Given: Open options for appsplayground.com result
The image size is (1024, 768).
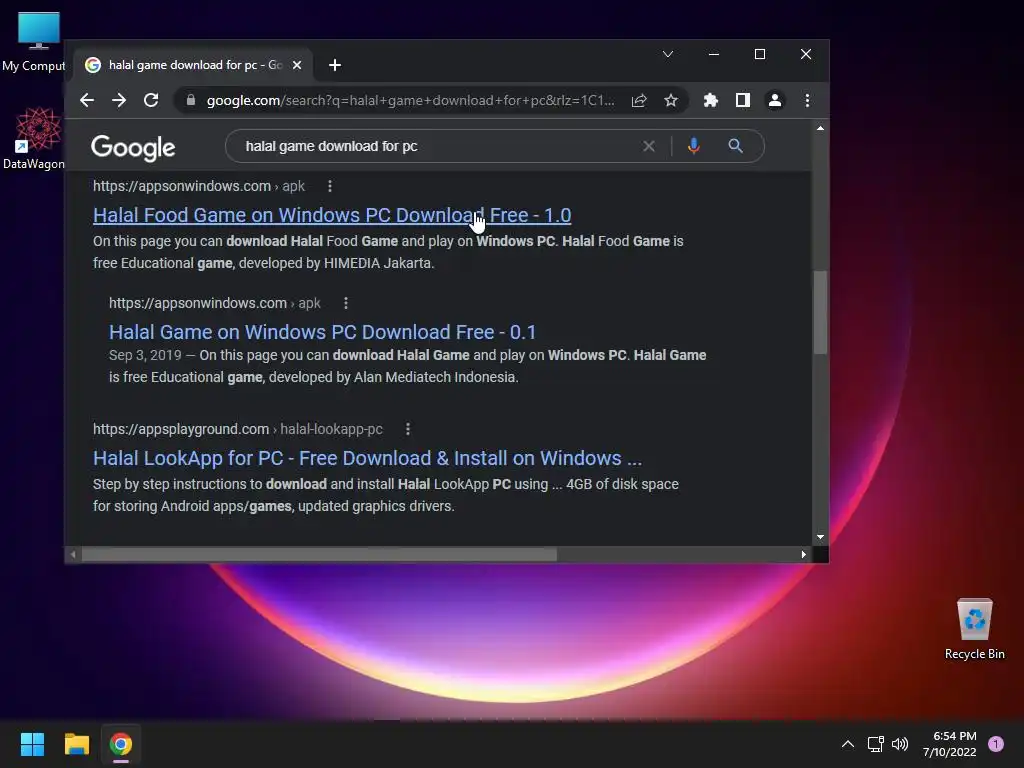Looking at the screenshot, I should pyautogui.click(x=408, y=429).
